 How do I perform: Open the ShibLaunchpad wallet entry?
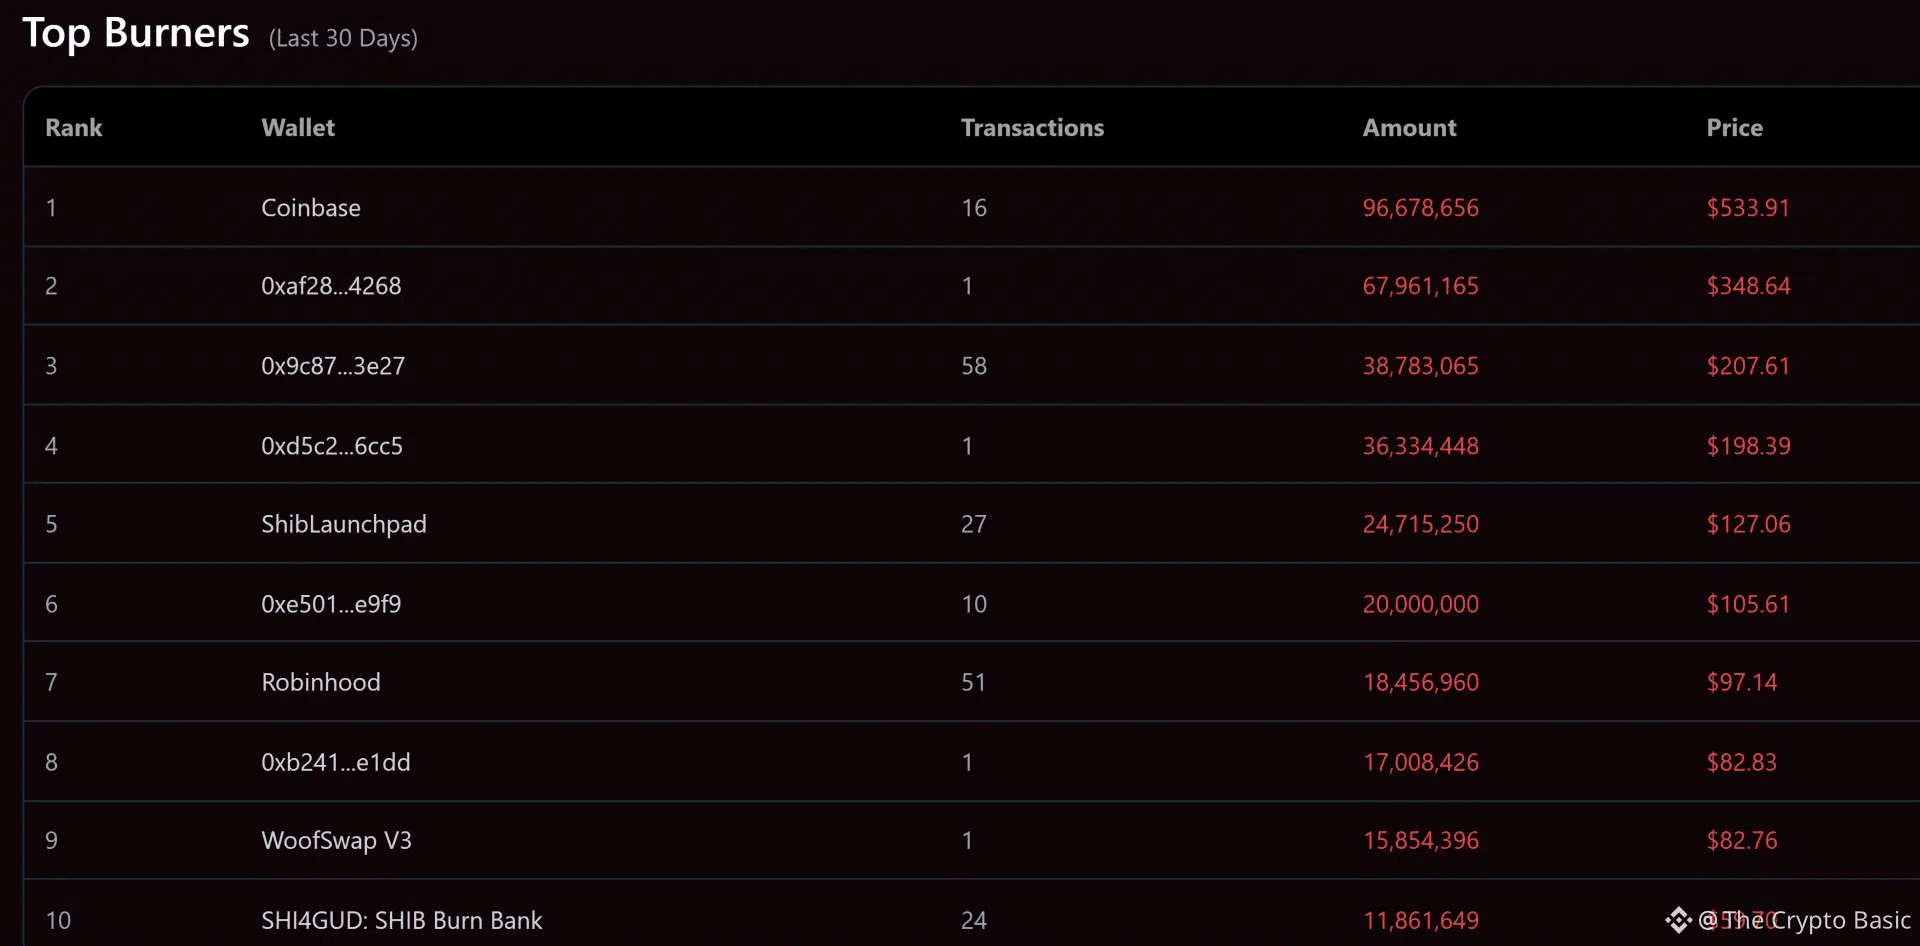click(344, 525)
